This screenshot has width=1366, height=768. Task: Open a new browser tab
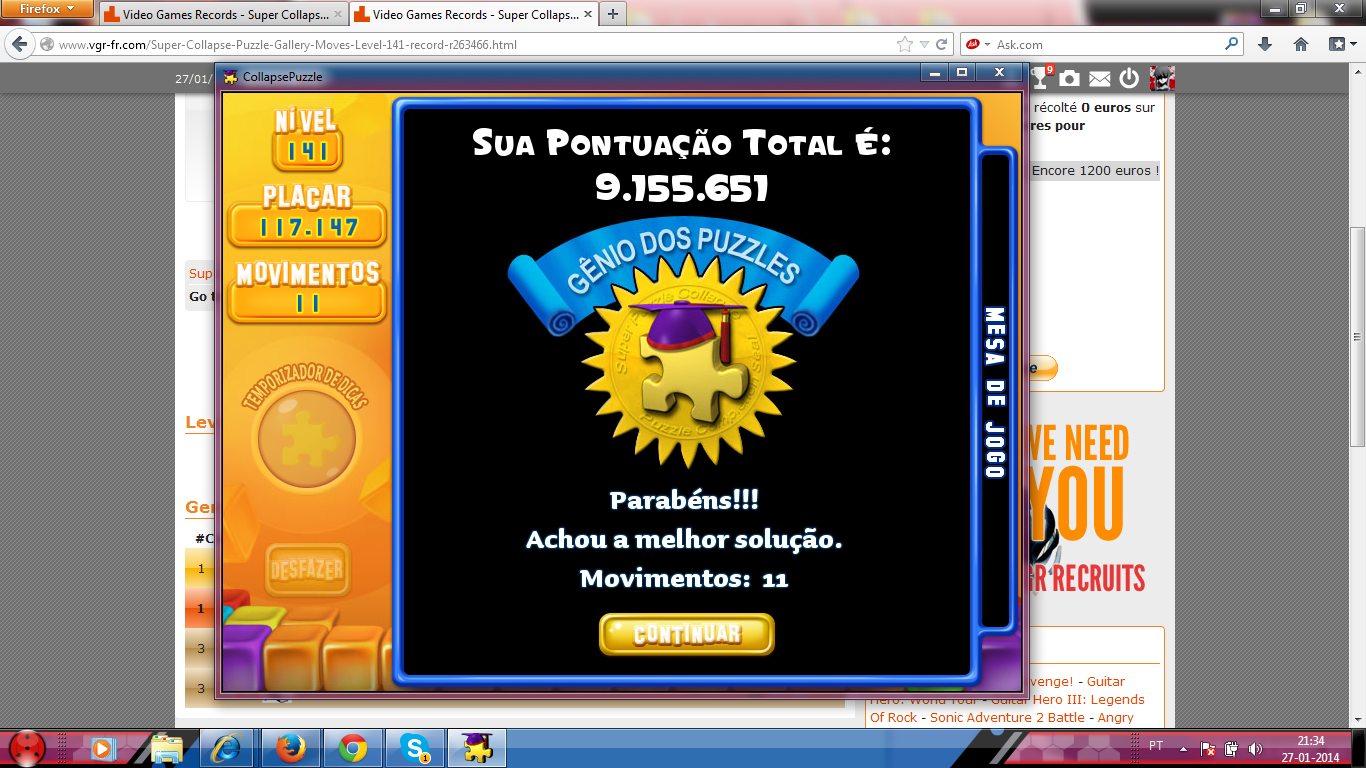pos(612,14)
